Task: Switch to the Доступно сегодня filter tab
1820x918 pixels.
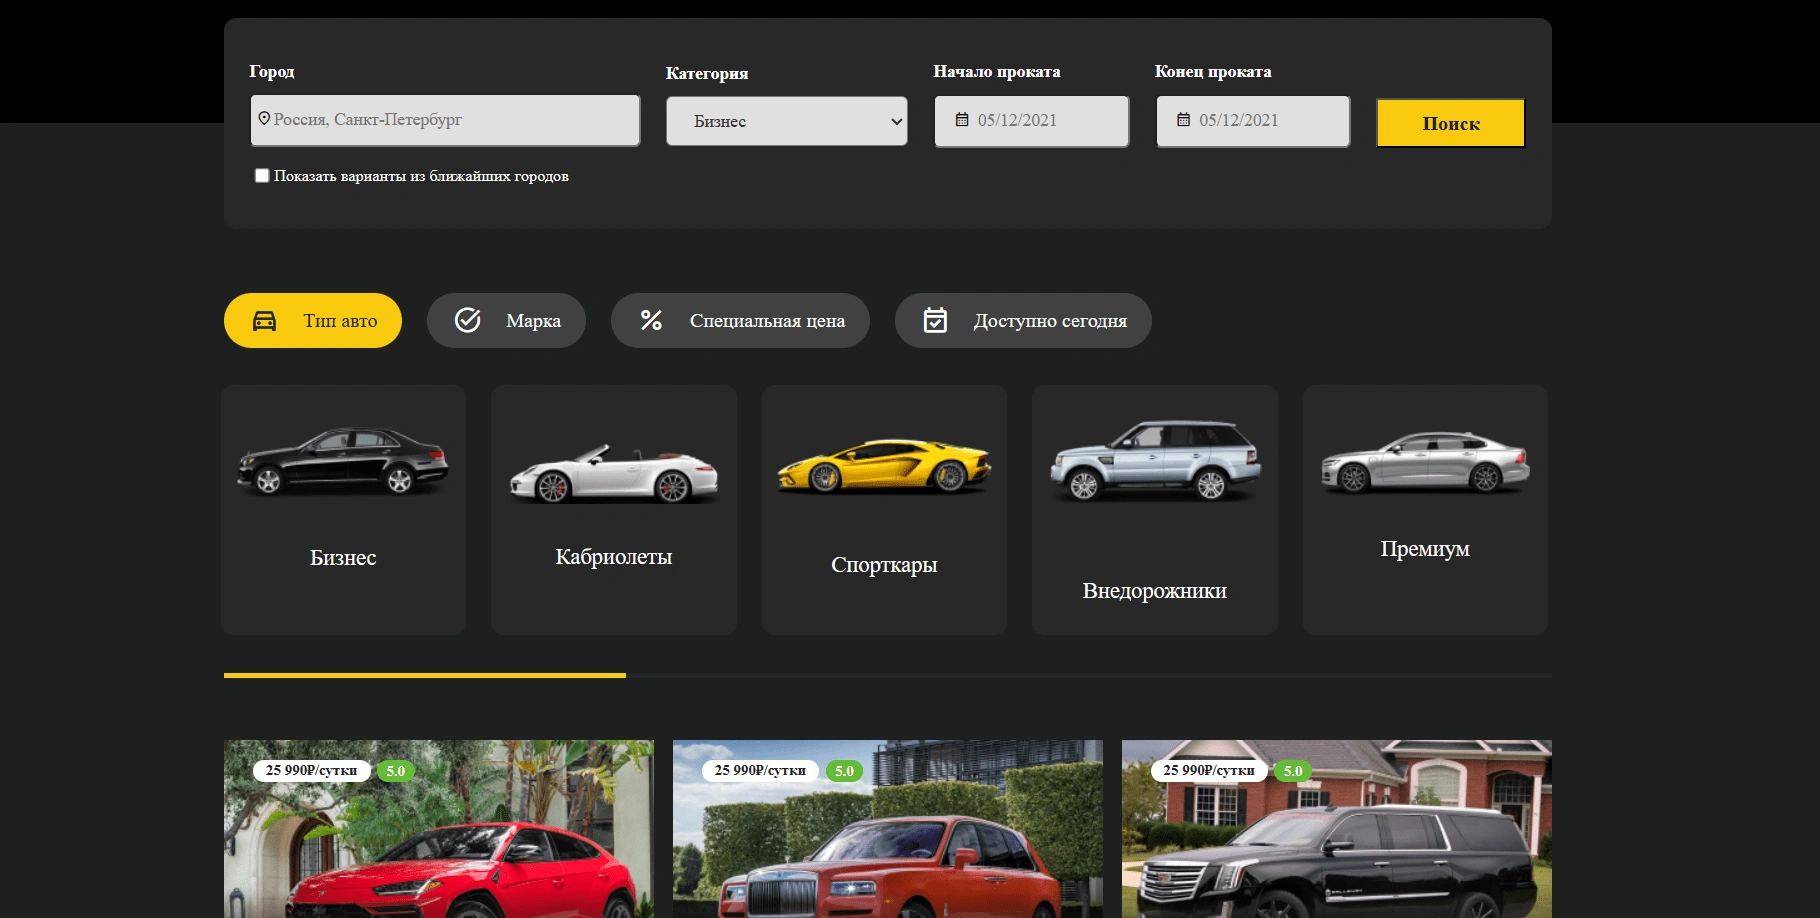Action: (1023, 321)
